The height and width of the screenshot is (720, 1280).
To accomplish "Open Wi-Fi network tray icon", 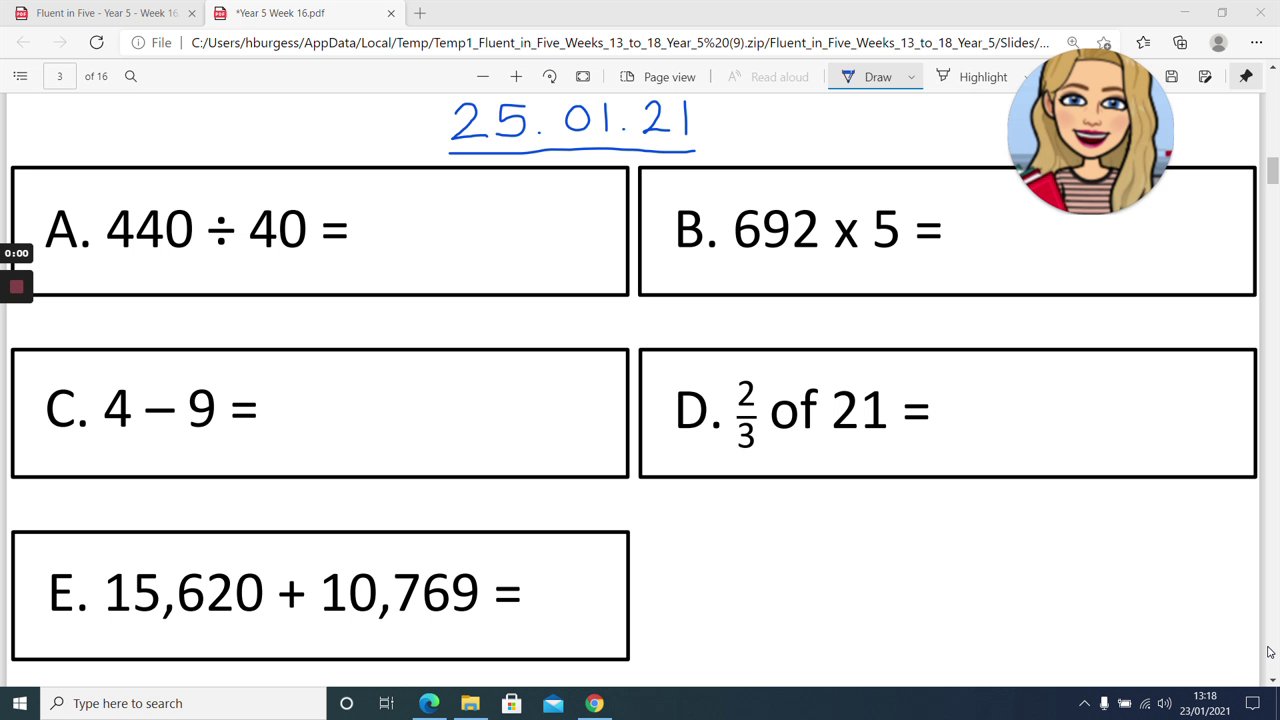I will pos(1144,704).
